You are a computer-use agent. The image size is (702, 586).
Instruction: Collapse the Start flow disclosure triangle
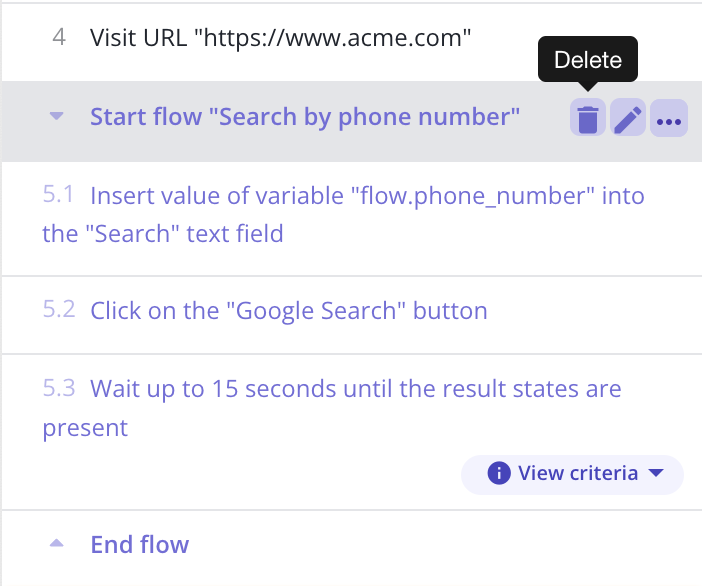57,117
